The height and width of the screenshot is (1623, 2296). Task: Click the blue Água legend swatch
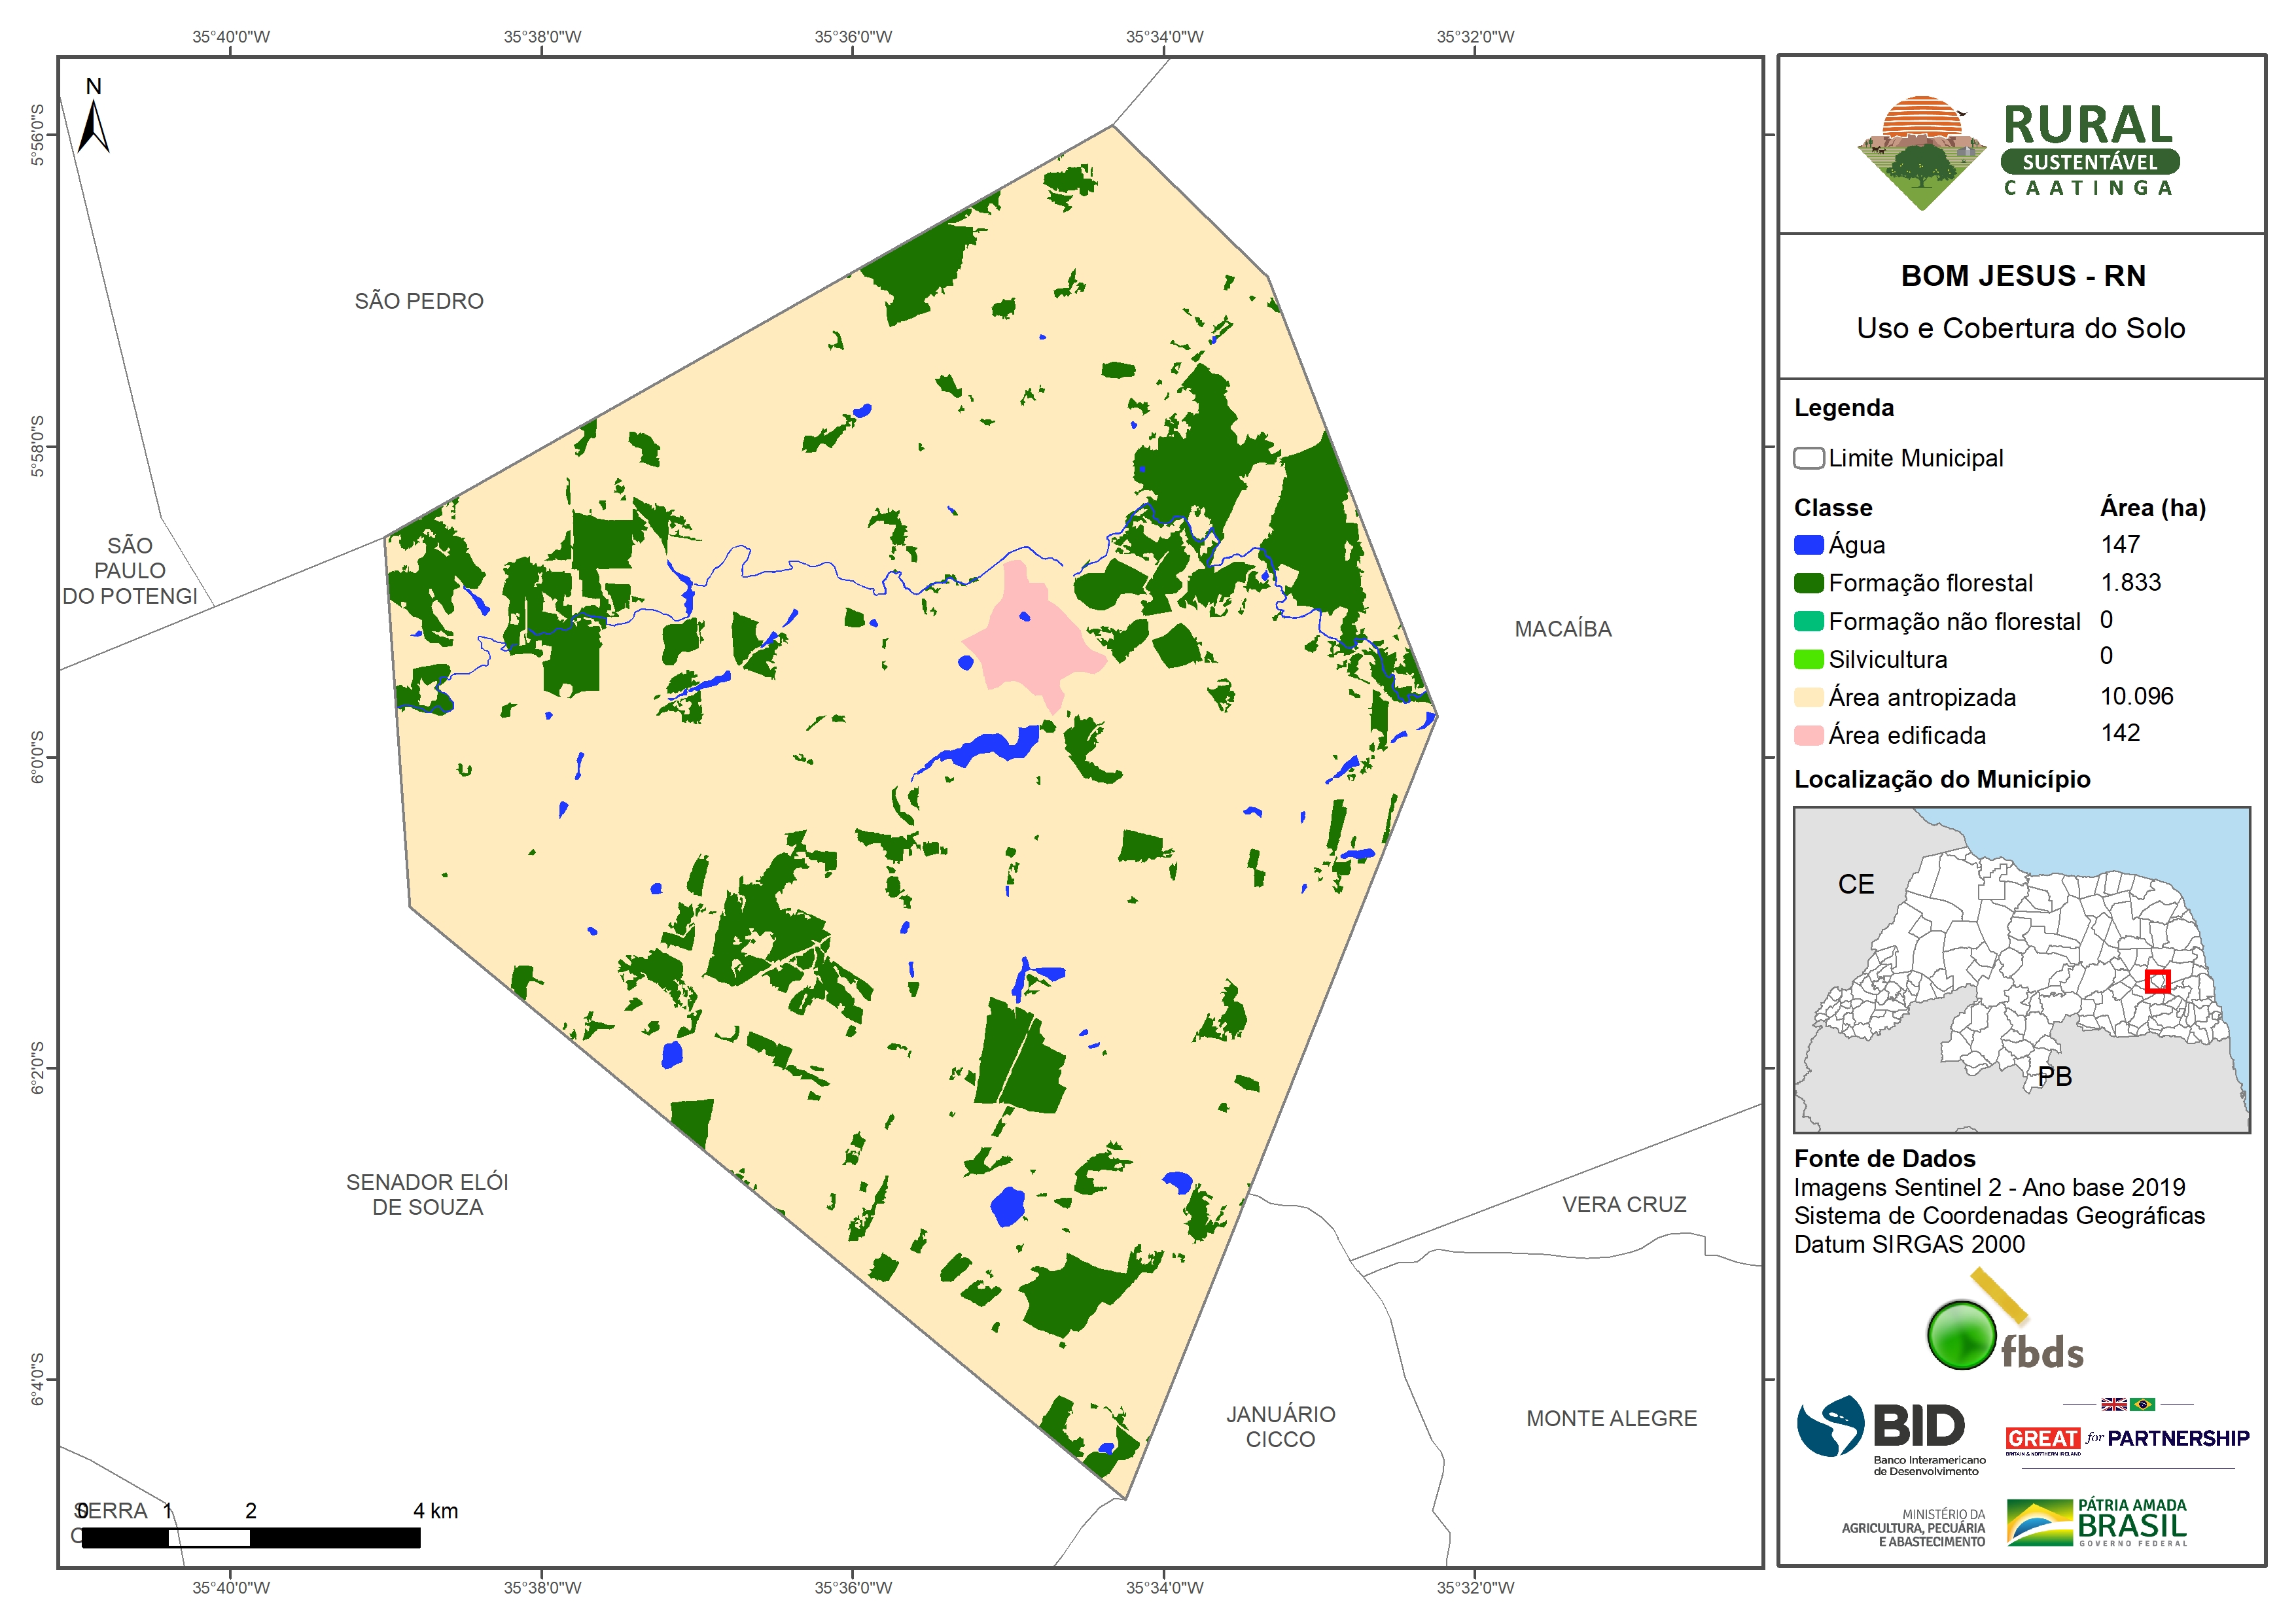[1808, 545]
